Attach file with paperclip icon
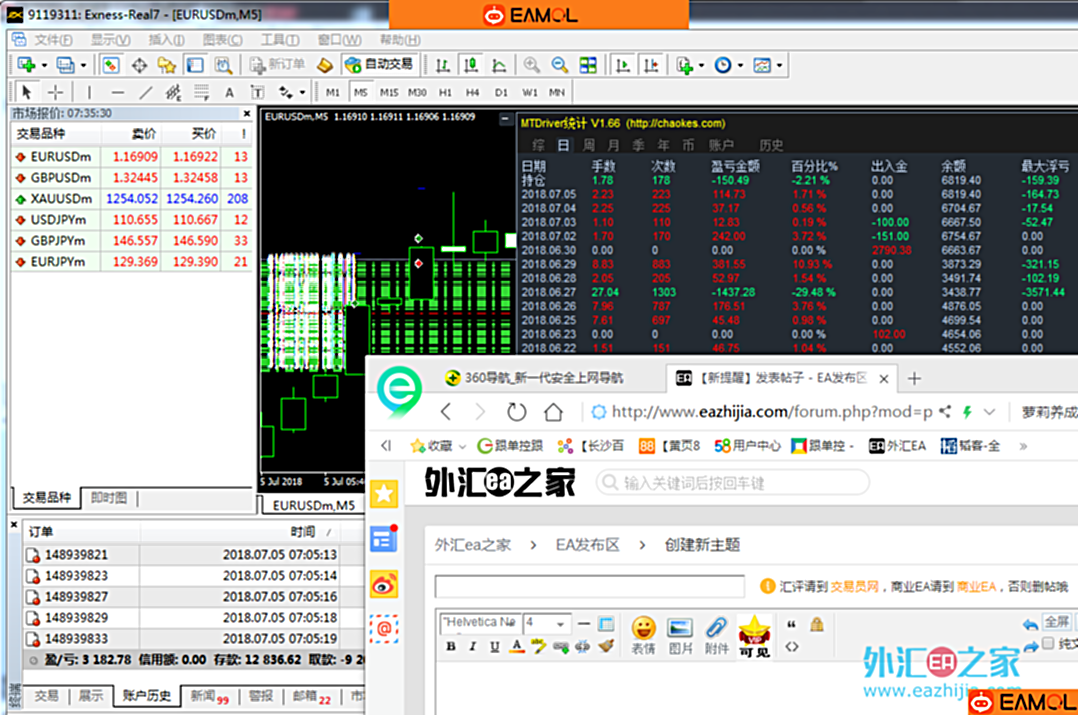The width and height of the screenshot is (1078, 715). (x=716, y=635)
